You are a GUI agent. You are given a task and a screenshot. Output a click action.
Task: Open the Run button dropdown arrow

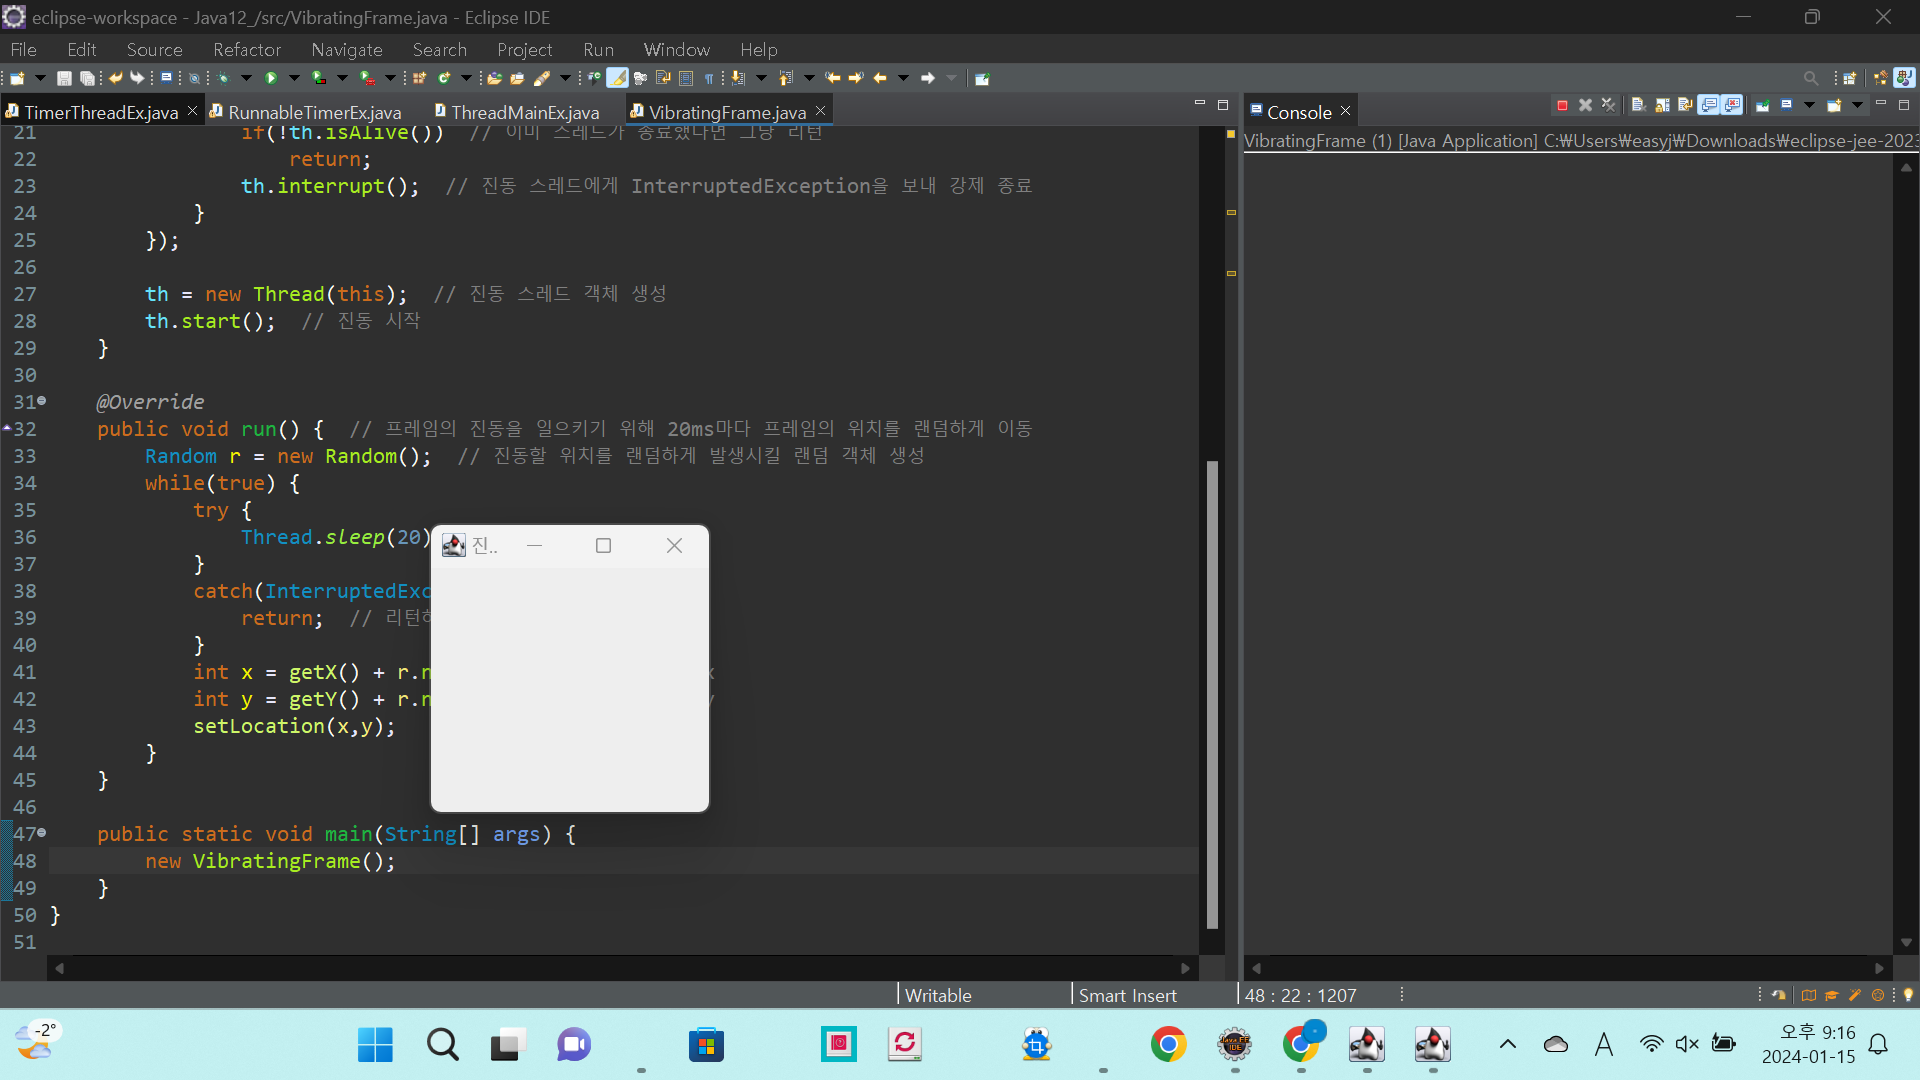(x=294, y=78)
